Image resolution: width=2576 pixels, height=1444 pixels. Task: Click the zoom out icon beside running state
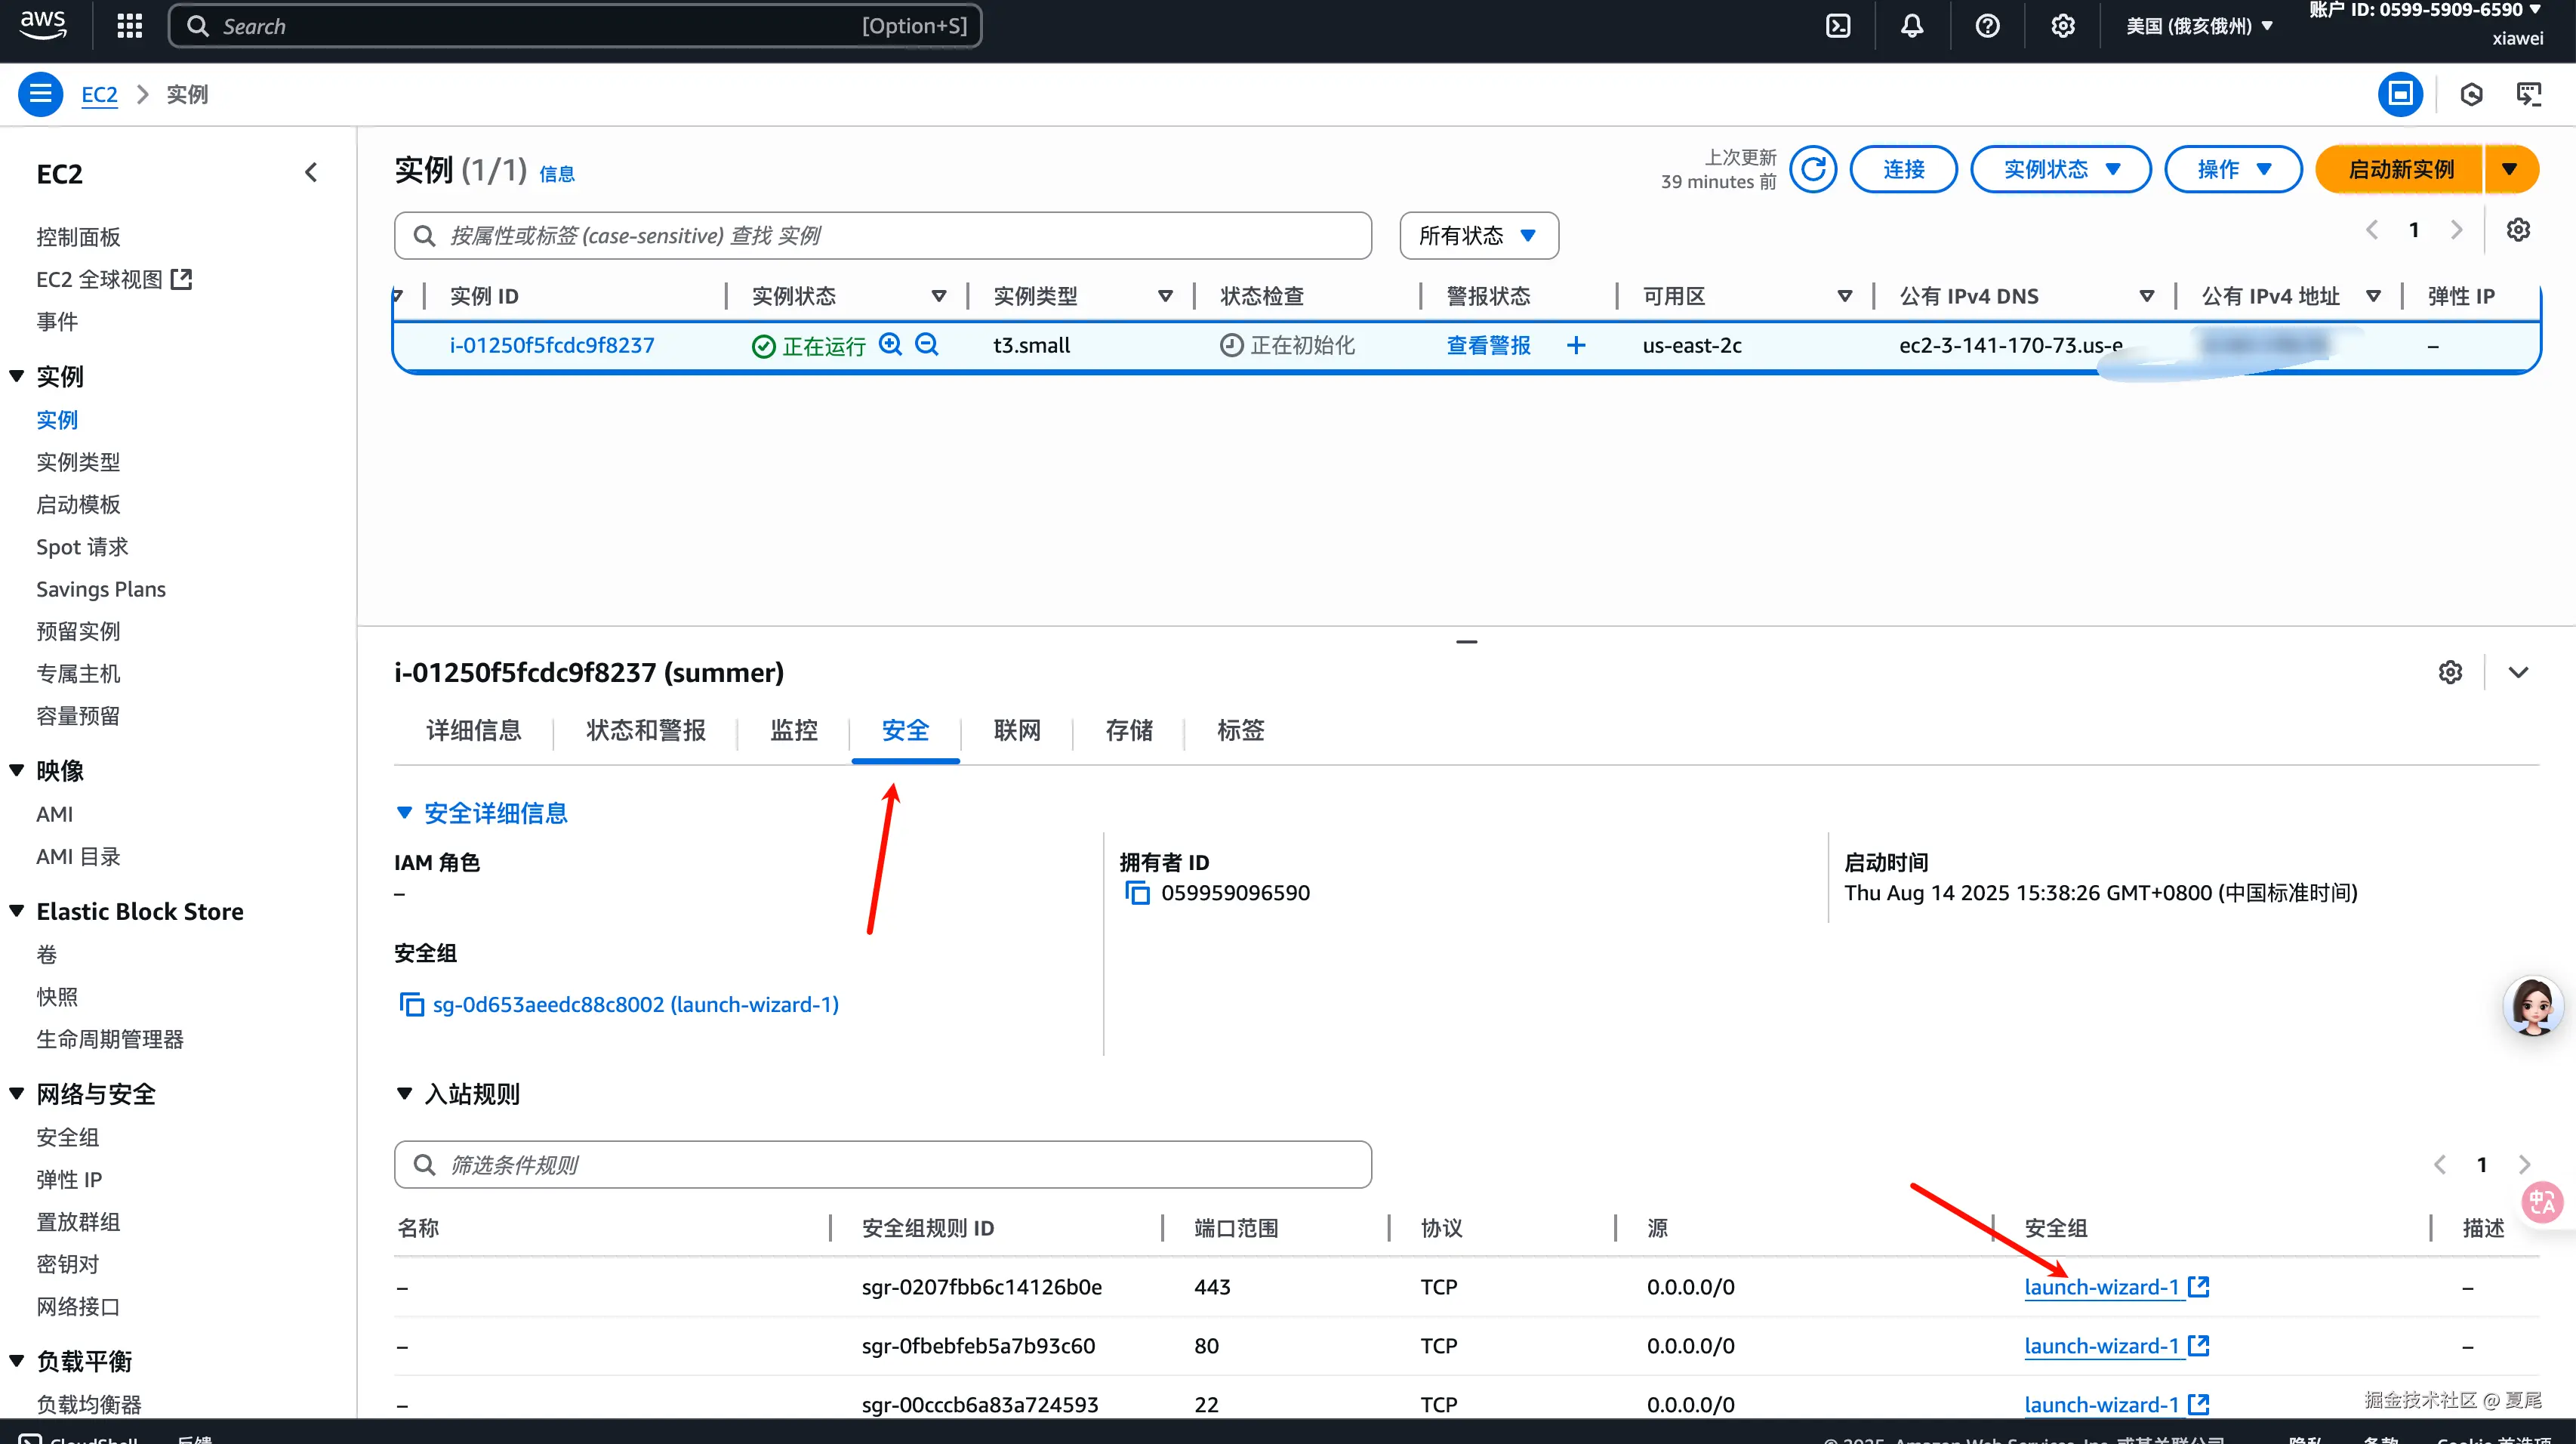(927, 345)
